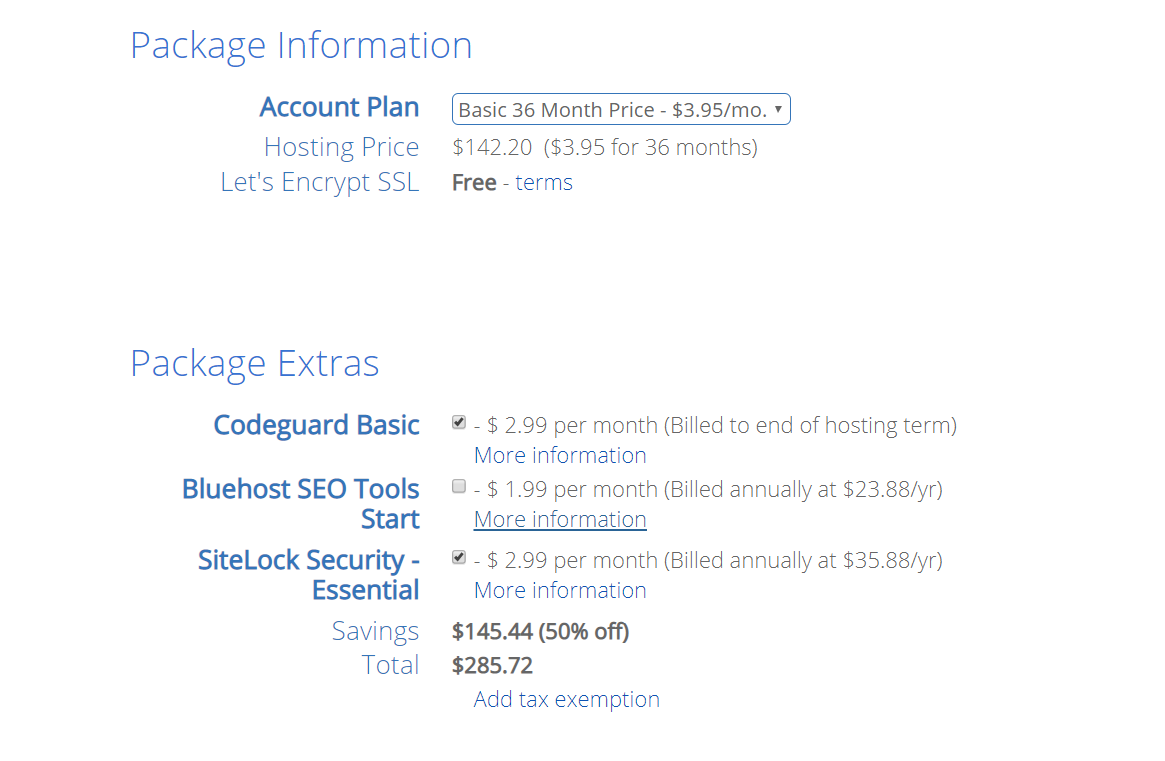Enable the Bluehost SEO Tools Start checkbox
Viewport: 1165px width, 761px height.
tap(458, 486)
